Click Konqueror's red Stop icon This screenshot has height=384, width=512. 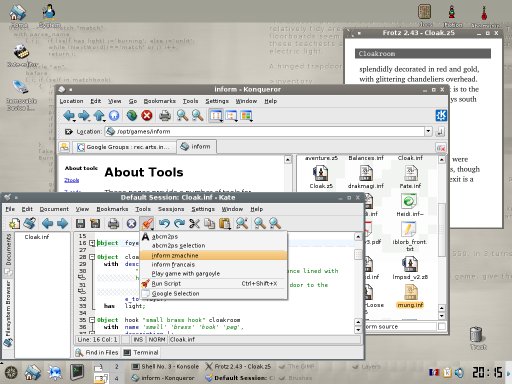[147, 116]
